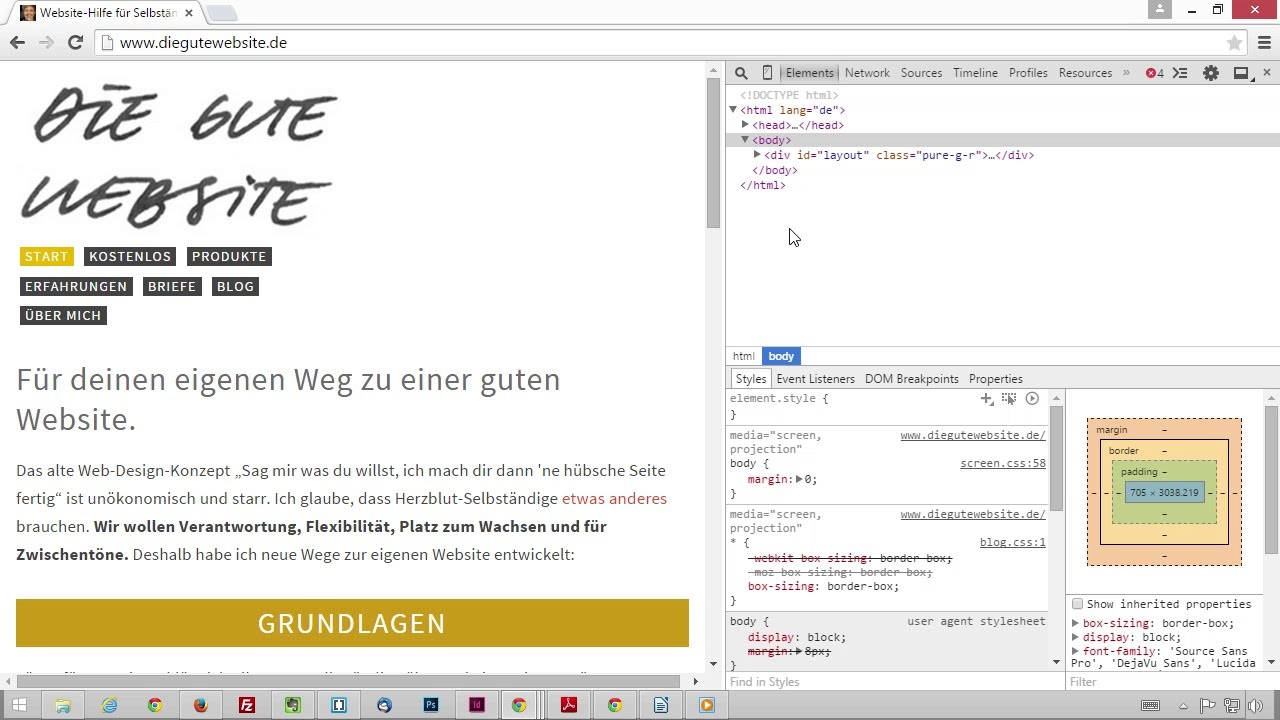Bookmark this page with the star
The image size is (1280, 720).
coord(1234,43)
